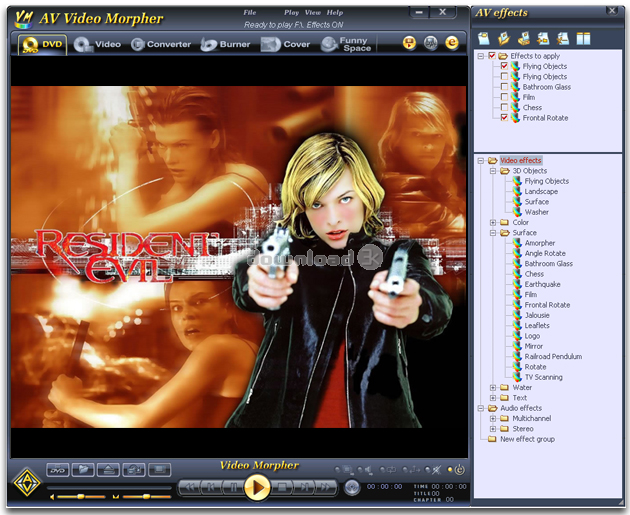The width and height of the screenshot is (630, 515).
Task: Expand the Color folder
Action: [x=493, y=223]
